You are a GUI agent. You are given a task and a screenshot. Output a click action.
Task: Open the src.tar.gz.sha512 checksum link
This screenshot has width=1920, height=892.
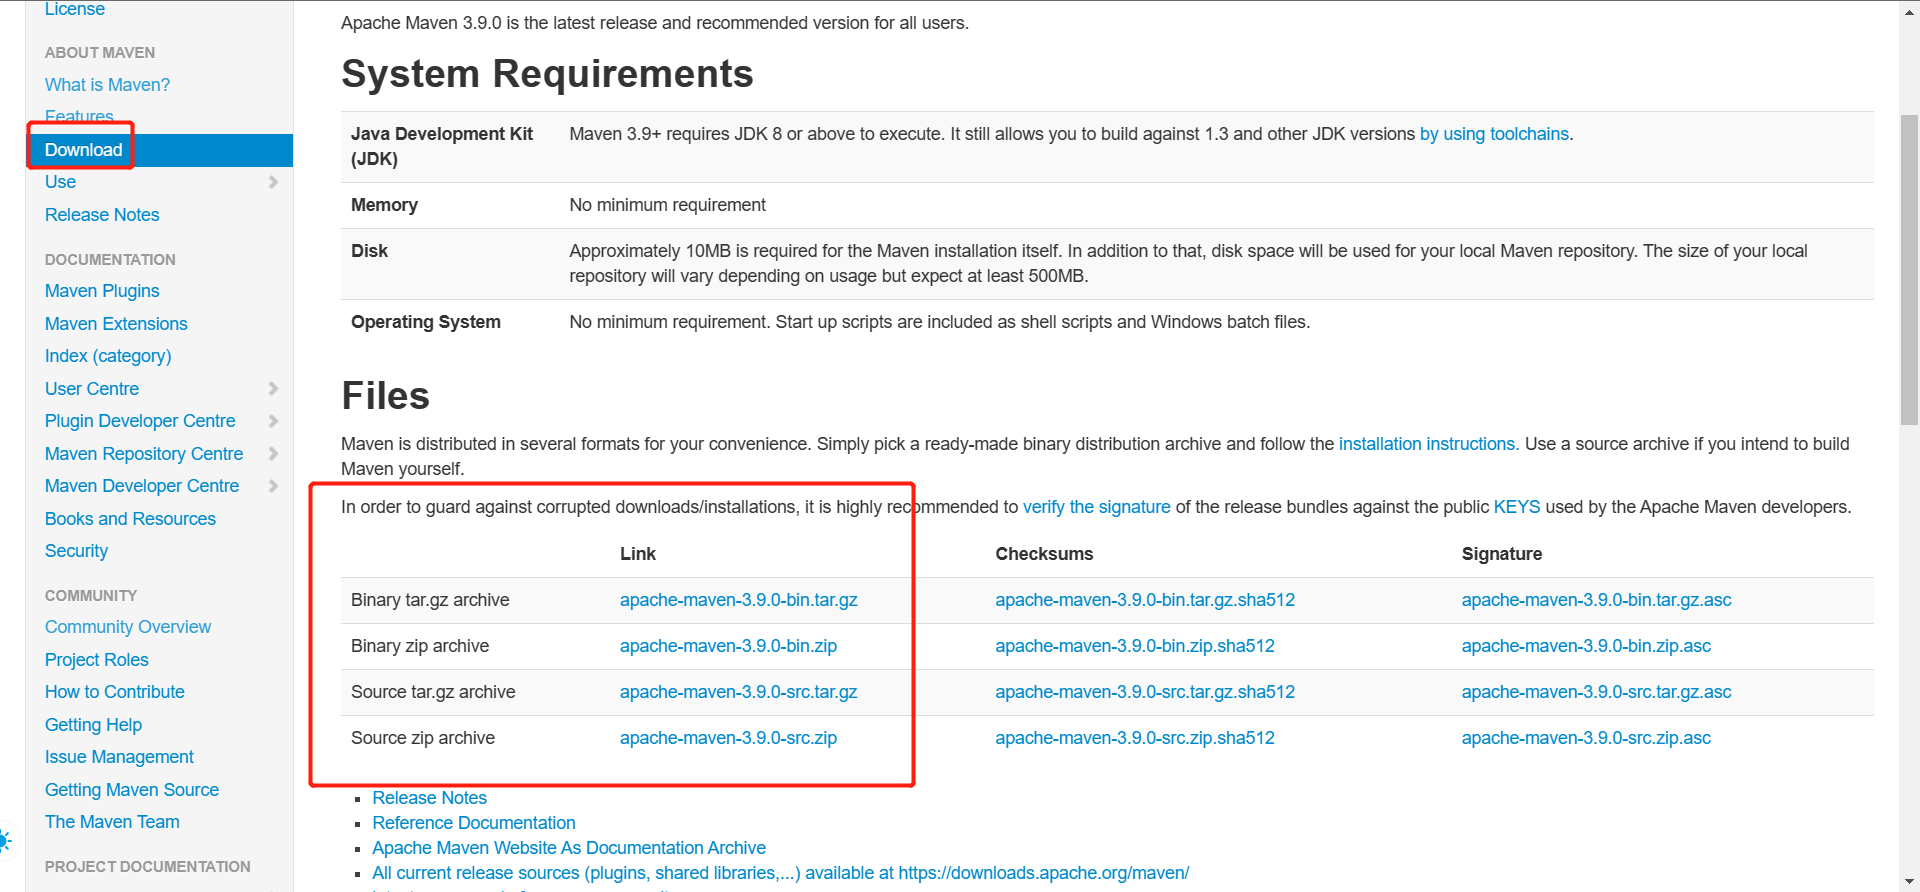1145,692
